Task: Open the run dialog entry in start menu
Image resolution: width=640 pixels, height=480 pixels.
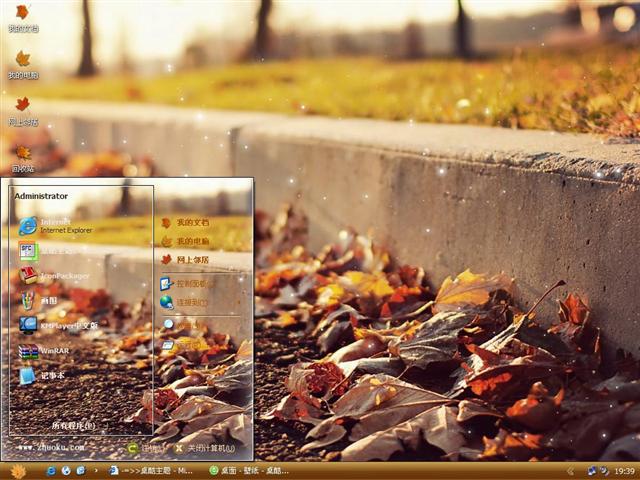Action: 182,345
